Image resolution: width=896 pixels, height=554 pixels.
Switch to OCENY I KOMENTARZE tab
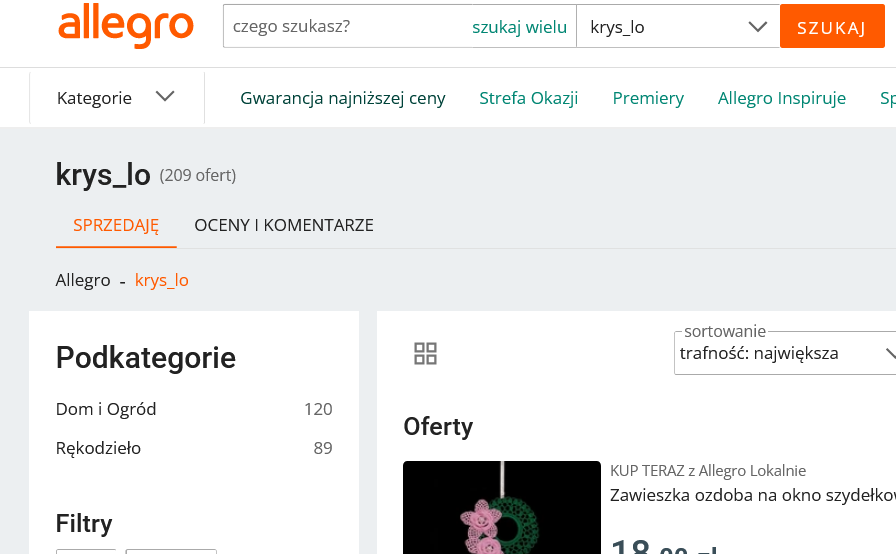(284, 225)
